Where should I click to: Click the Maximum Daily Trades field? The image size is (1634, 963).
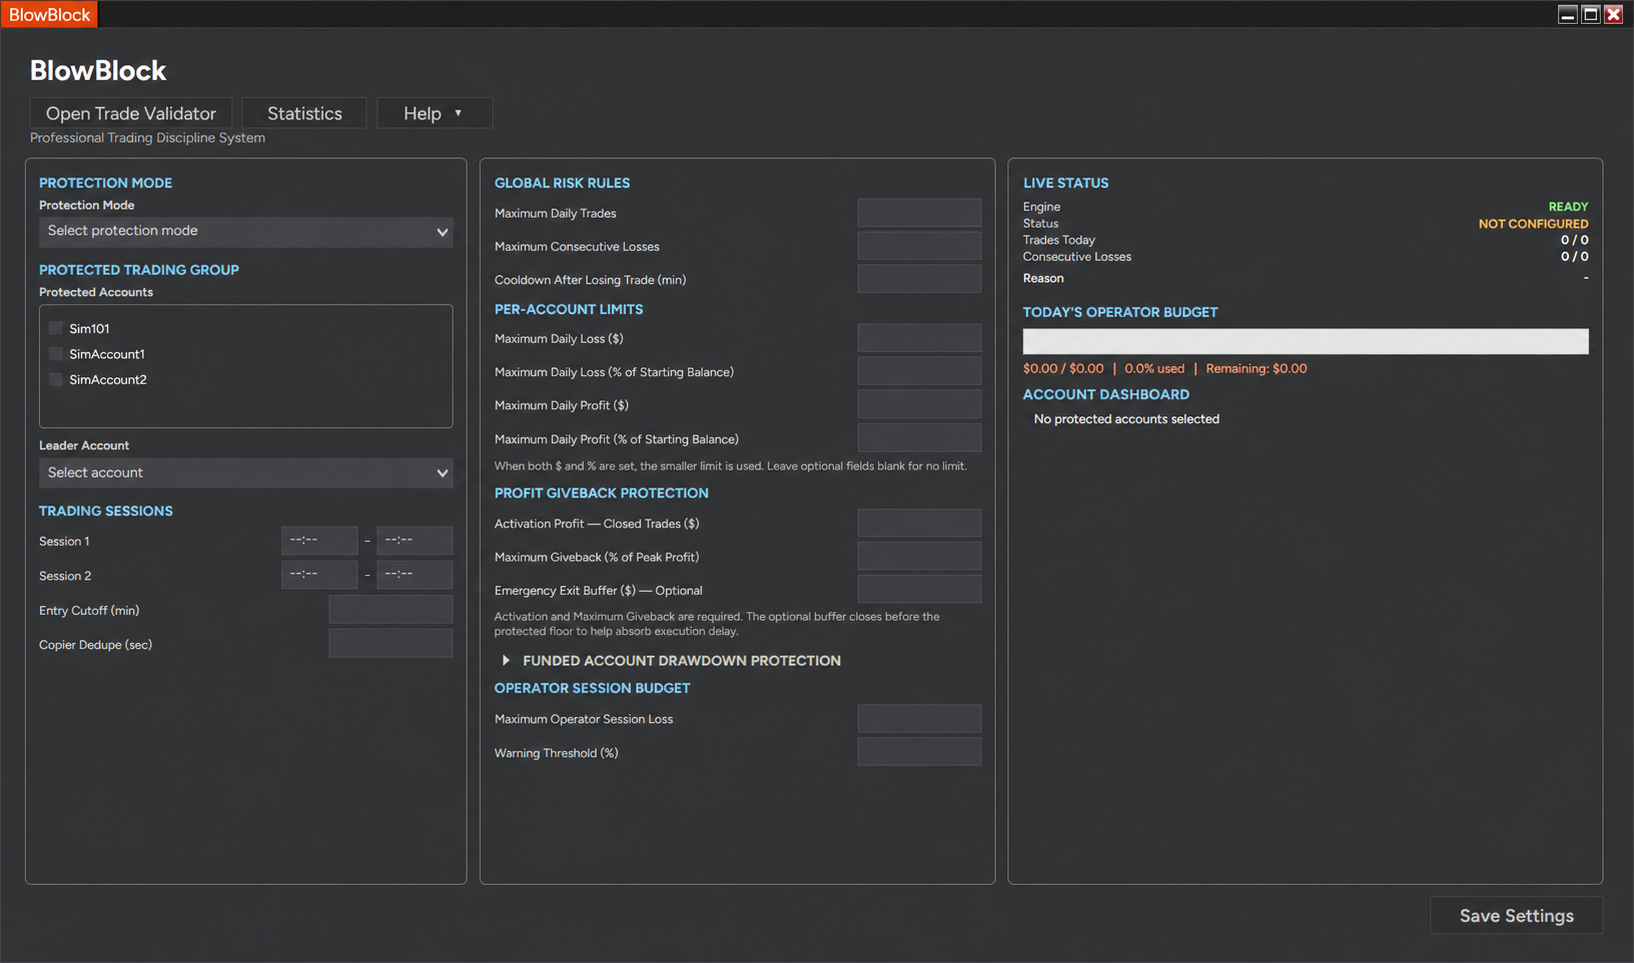pyautogui.click(x=920, y=212)
